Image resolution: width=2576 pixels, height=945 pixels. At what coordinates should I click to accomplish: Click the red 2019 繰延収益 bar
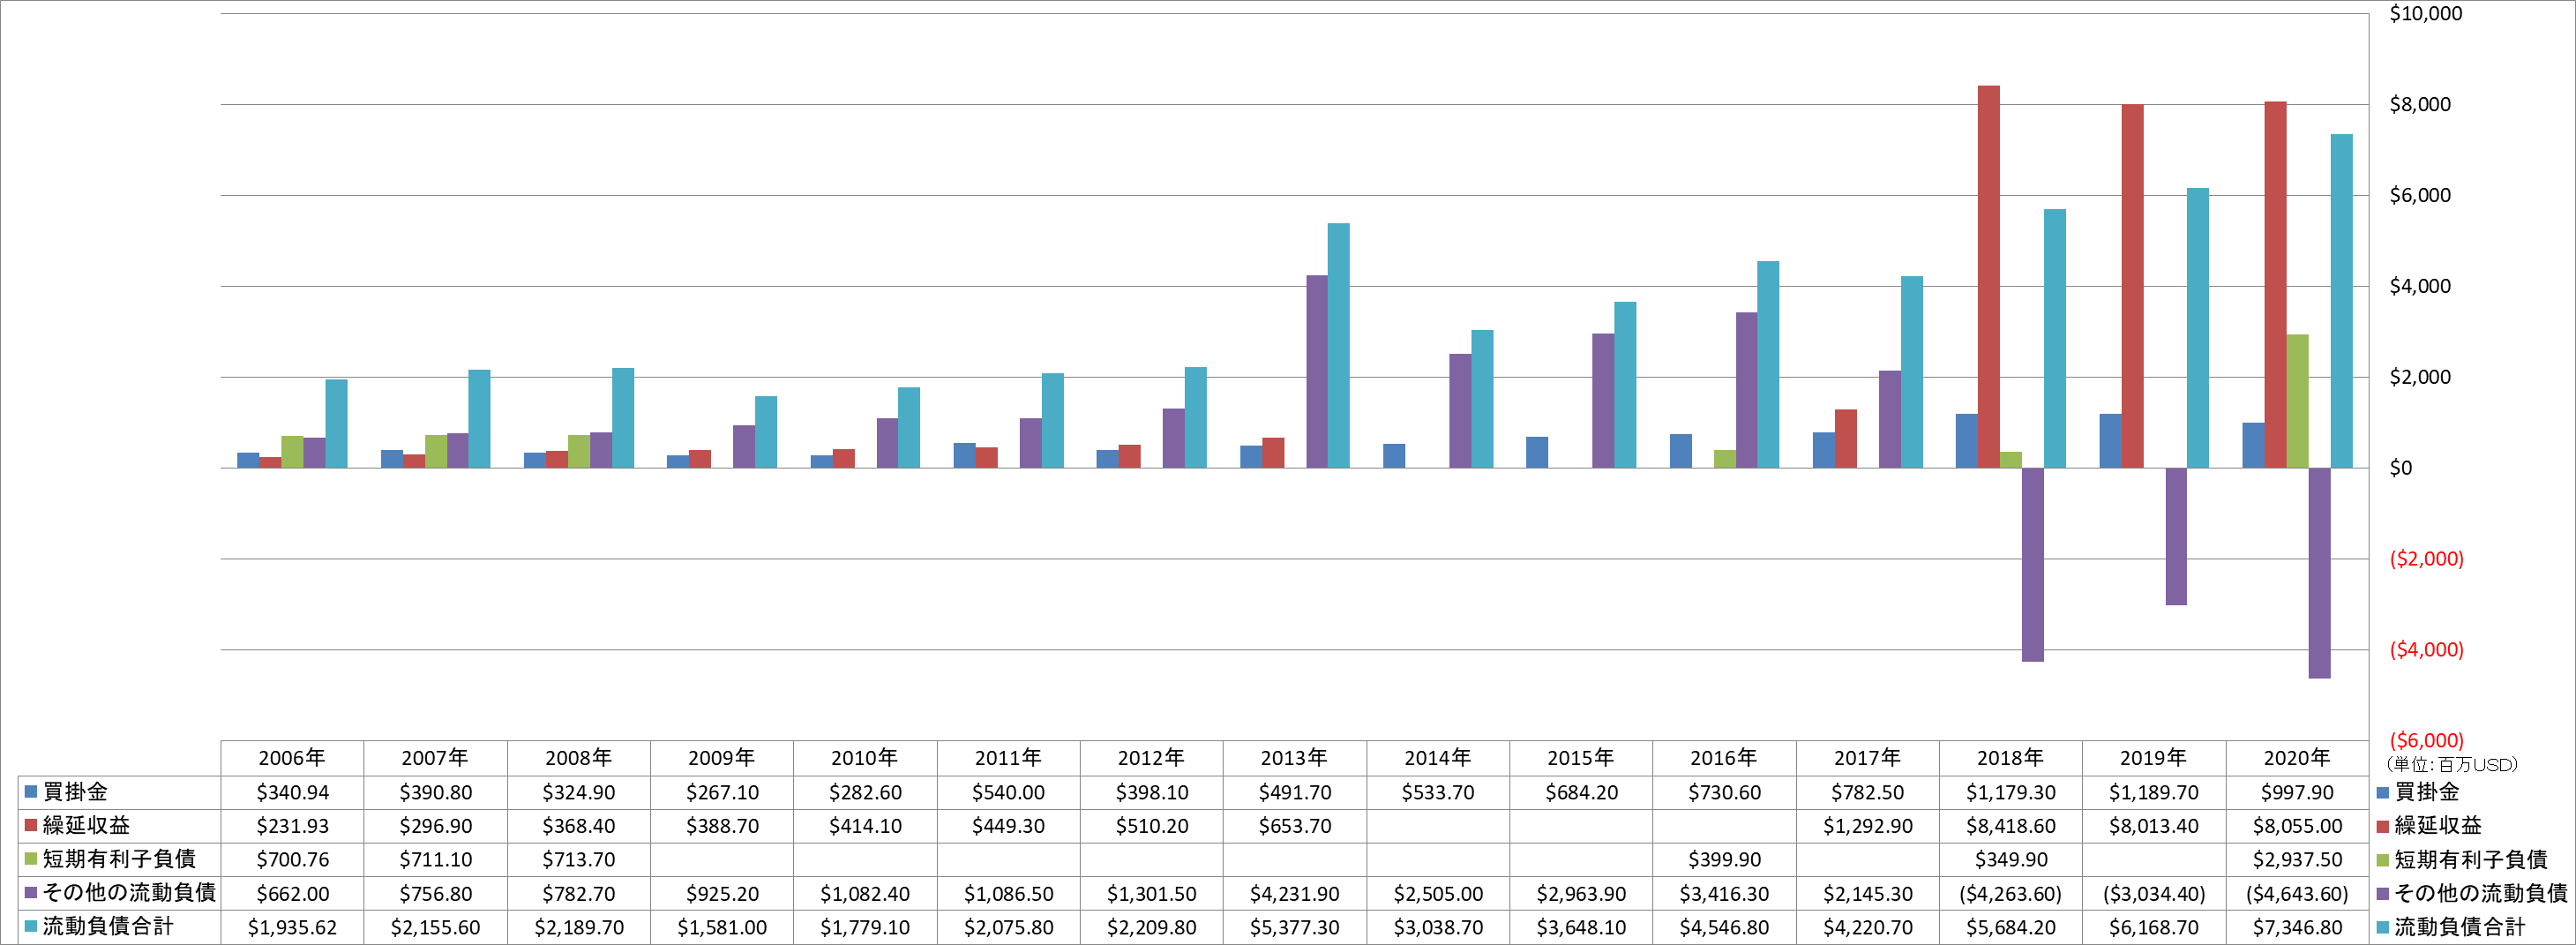tap(2132, 286)
